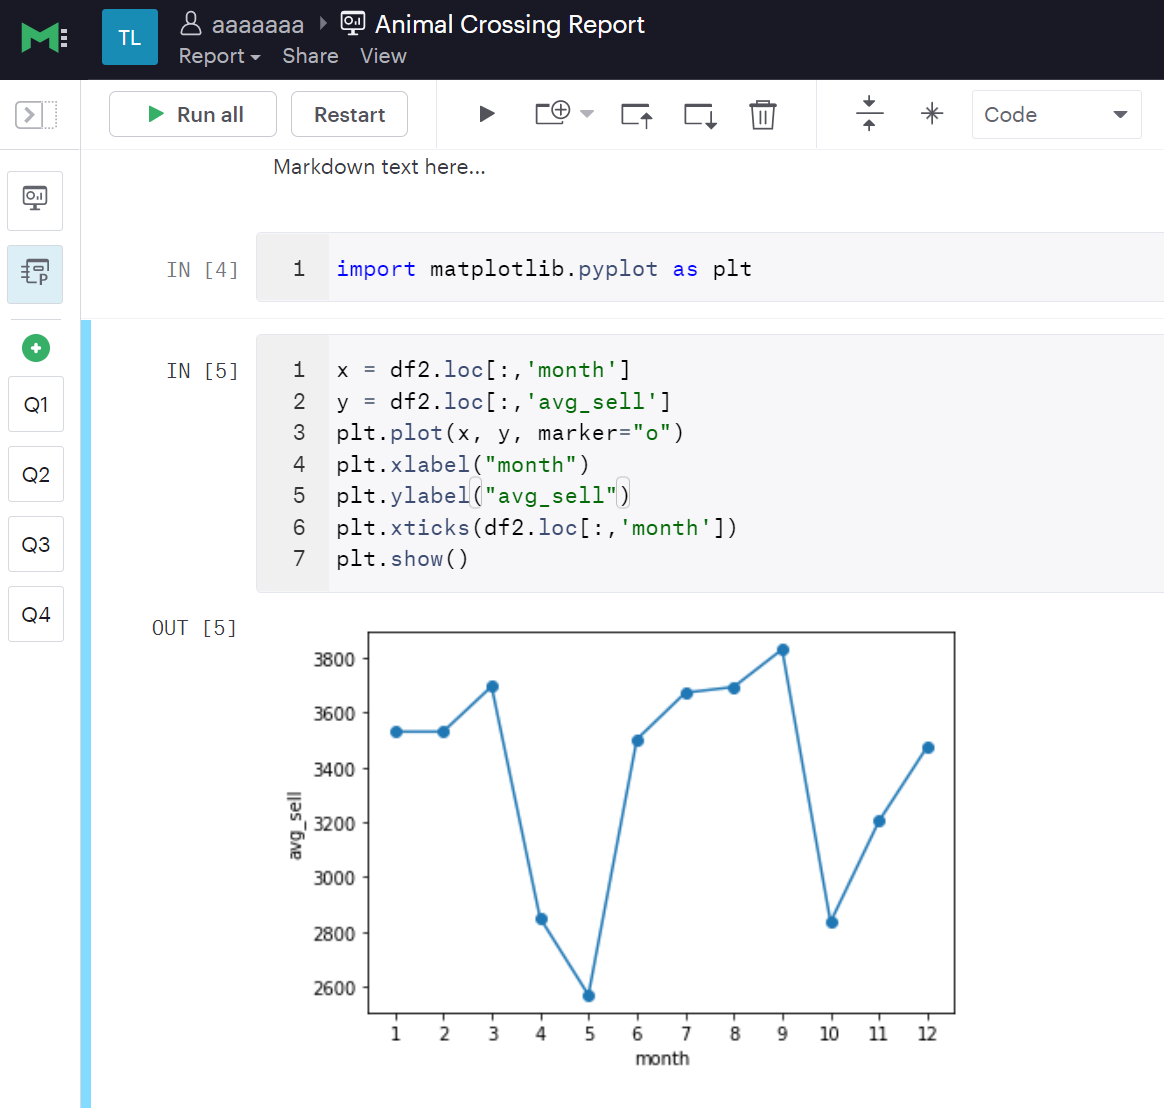The width and height of the screenshot is (1164, 1108).
Task: Click the Run all button
Action: (193, 114)
